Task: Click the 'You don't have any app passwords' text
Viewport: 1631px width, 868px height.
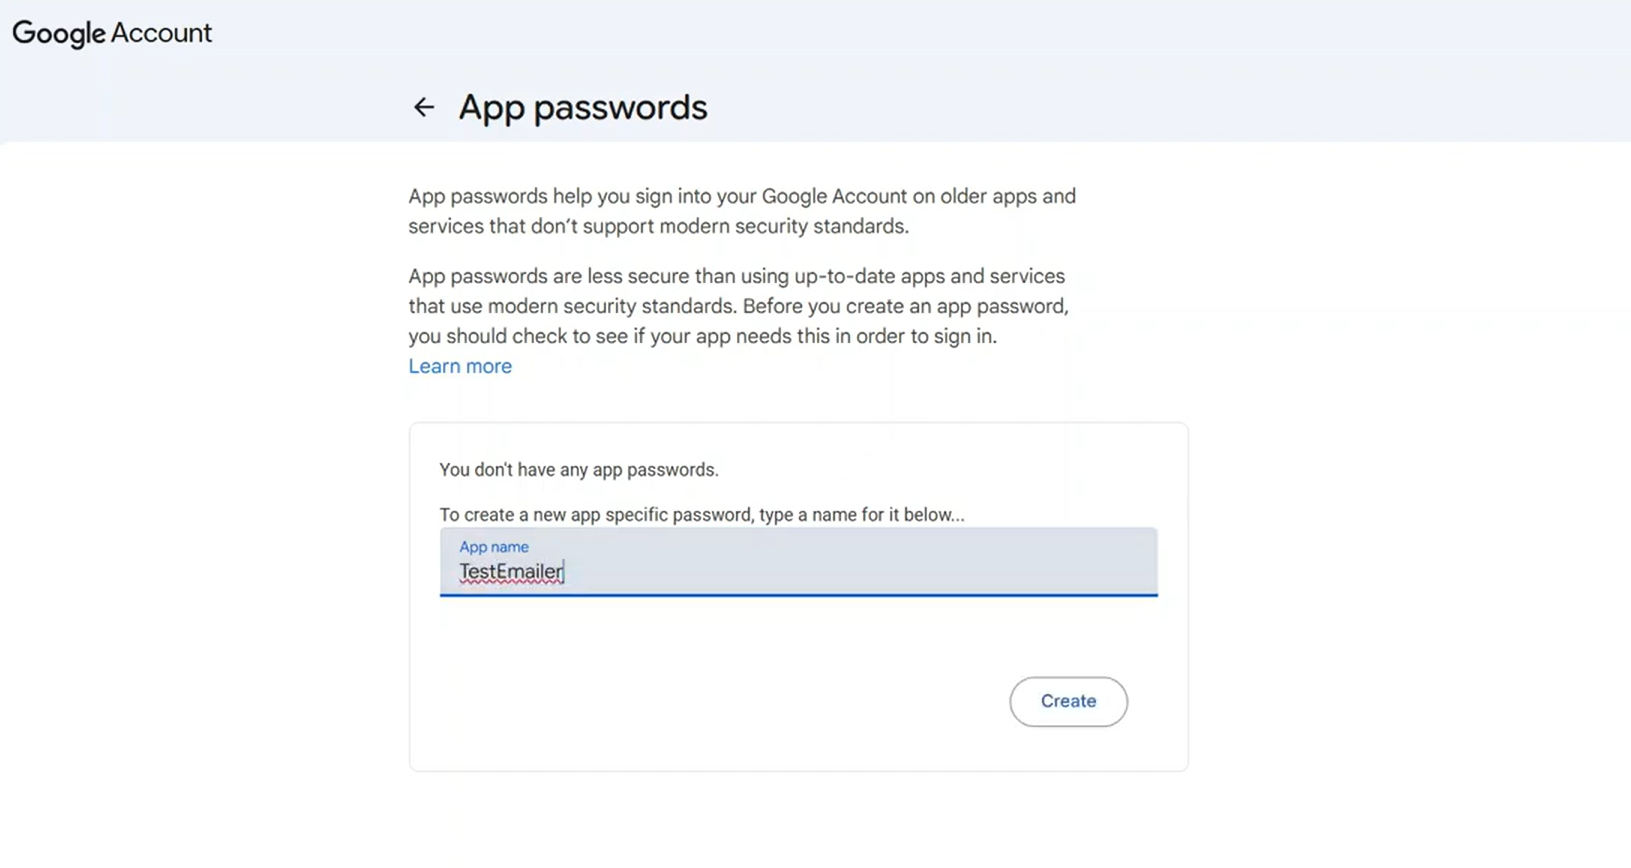Action: pos(578,469)
